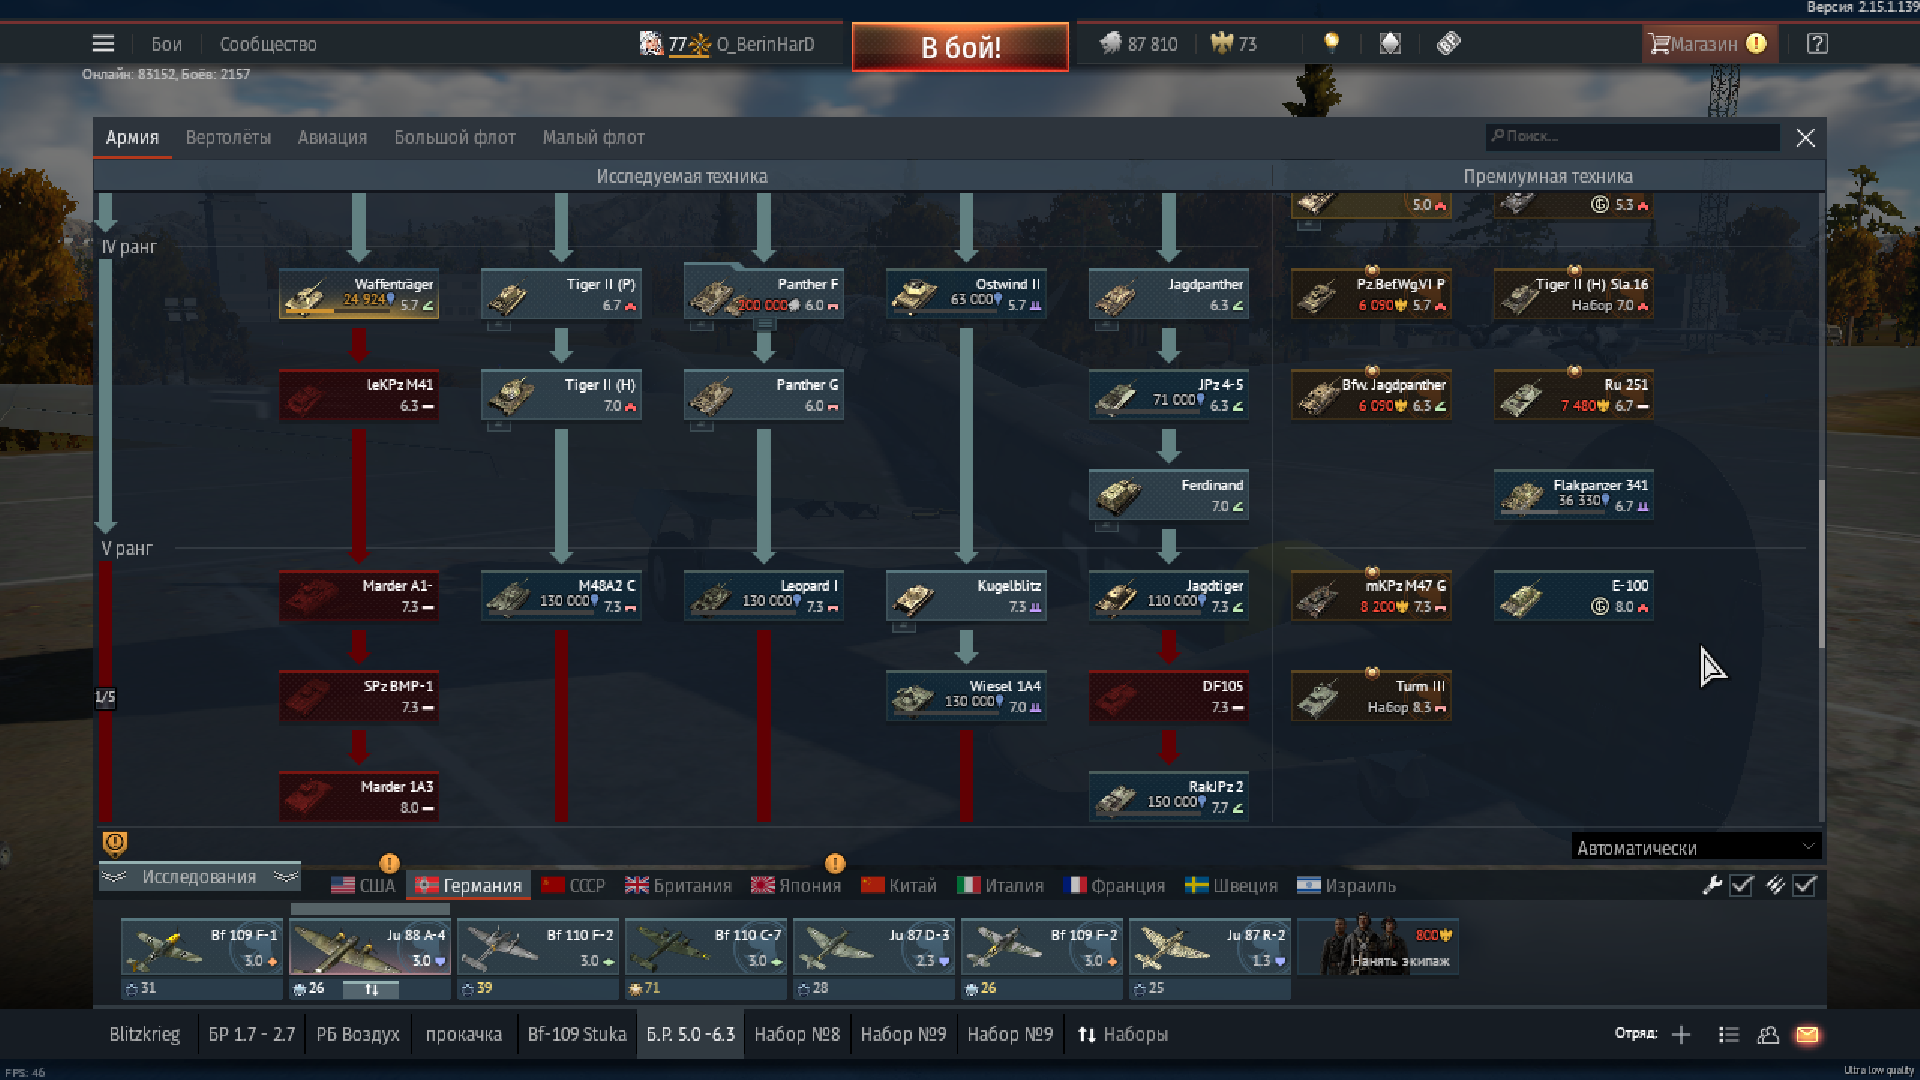
Task: Click the ammunition auto-refill icon
Action: tap(1775, 885)
